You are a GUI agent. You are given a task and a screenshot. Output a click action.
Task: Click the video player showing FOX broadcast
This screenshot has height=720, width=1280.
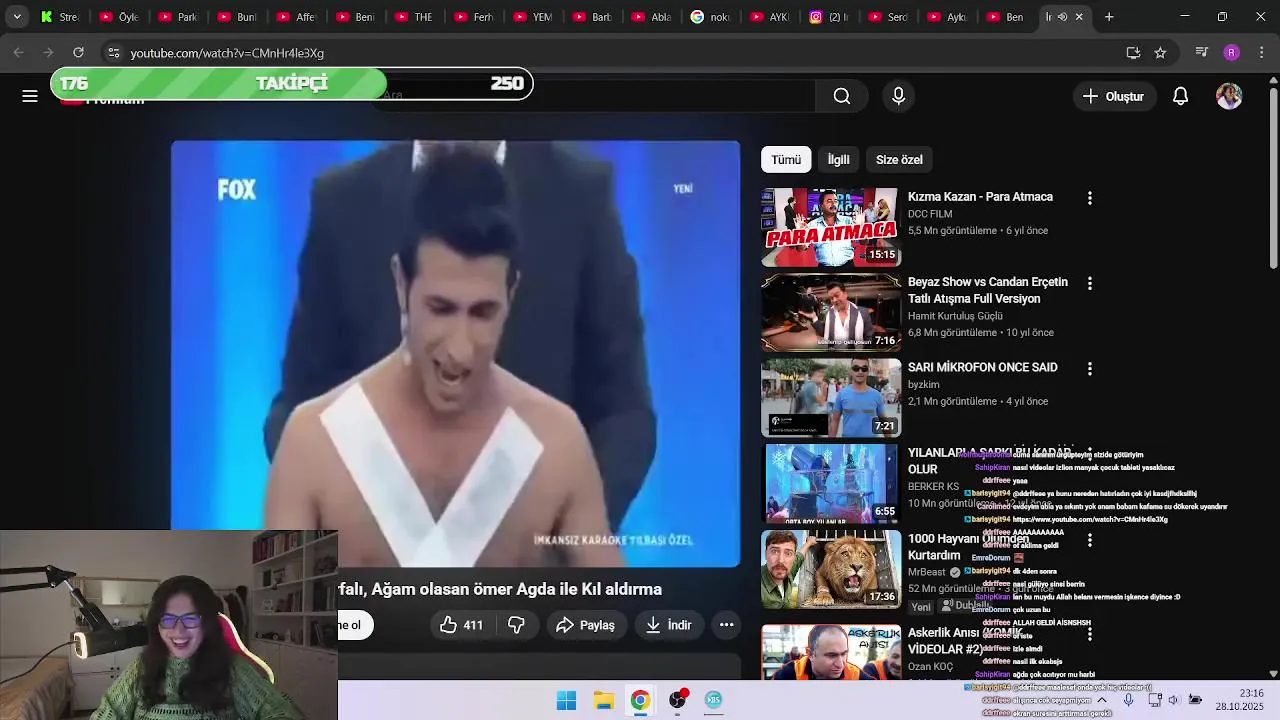pos(456,354)
